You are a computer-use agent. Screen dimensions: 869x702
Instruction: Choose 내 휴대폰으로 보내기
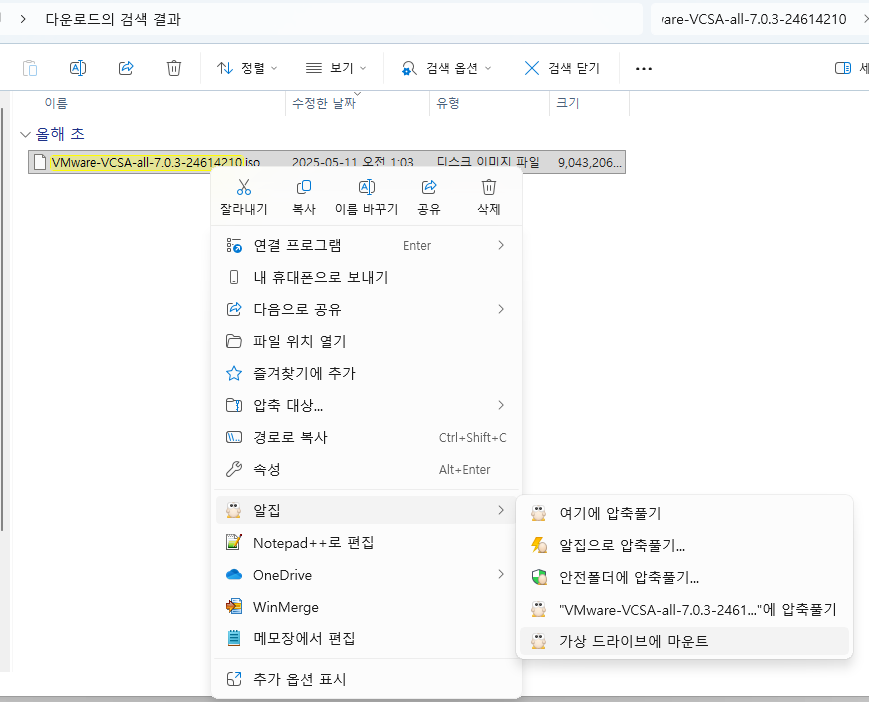[x=366, y=277]
